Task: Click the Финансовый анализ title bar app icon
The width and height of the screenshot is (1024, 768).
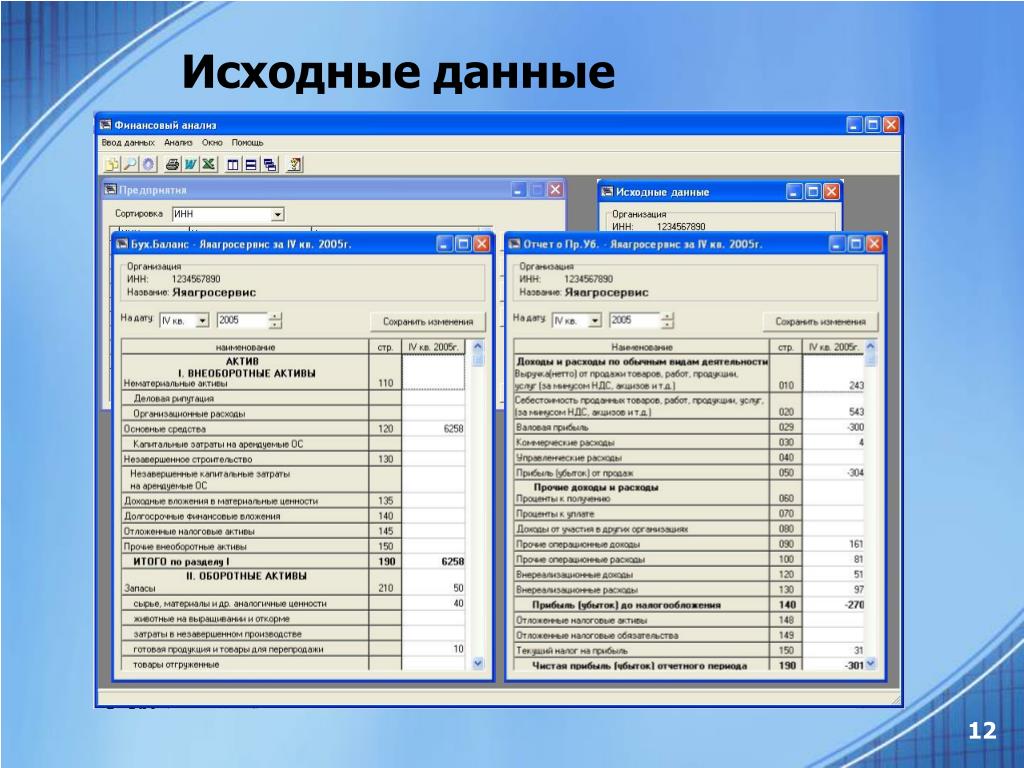Action: pos(106,125)
